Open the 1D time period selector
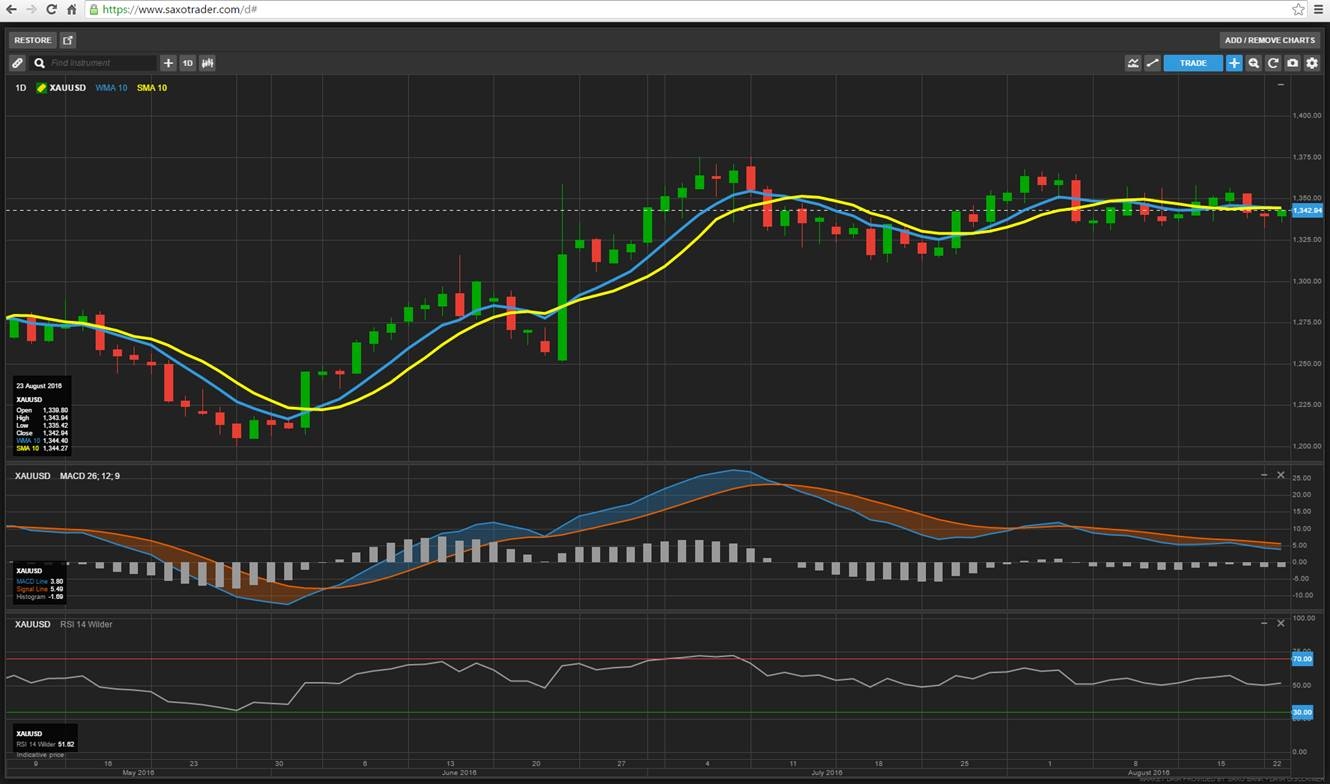 point(188,63)
